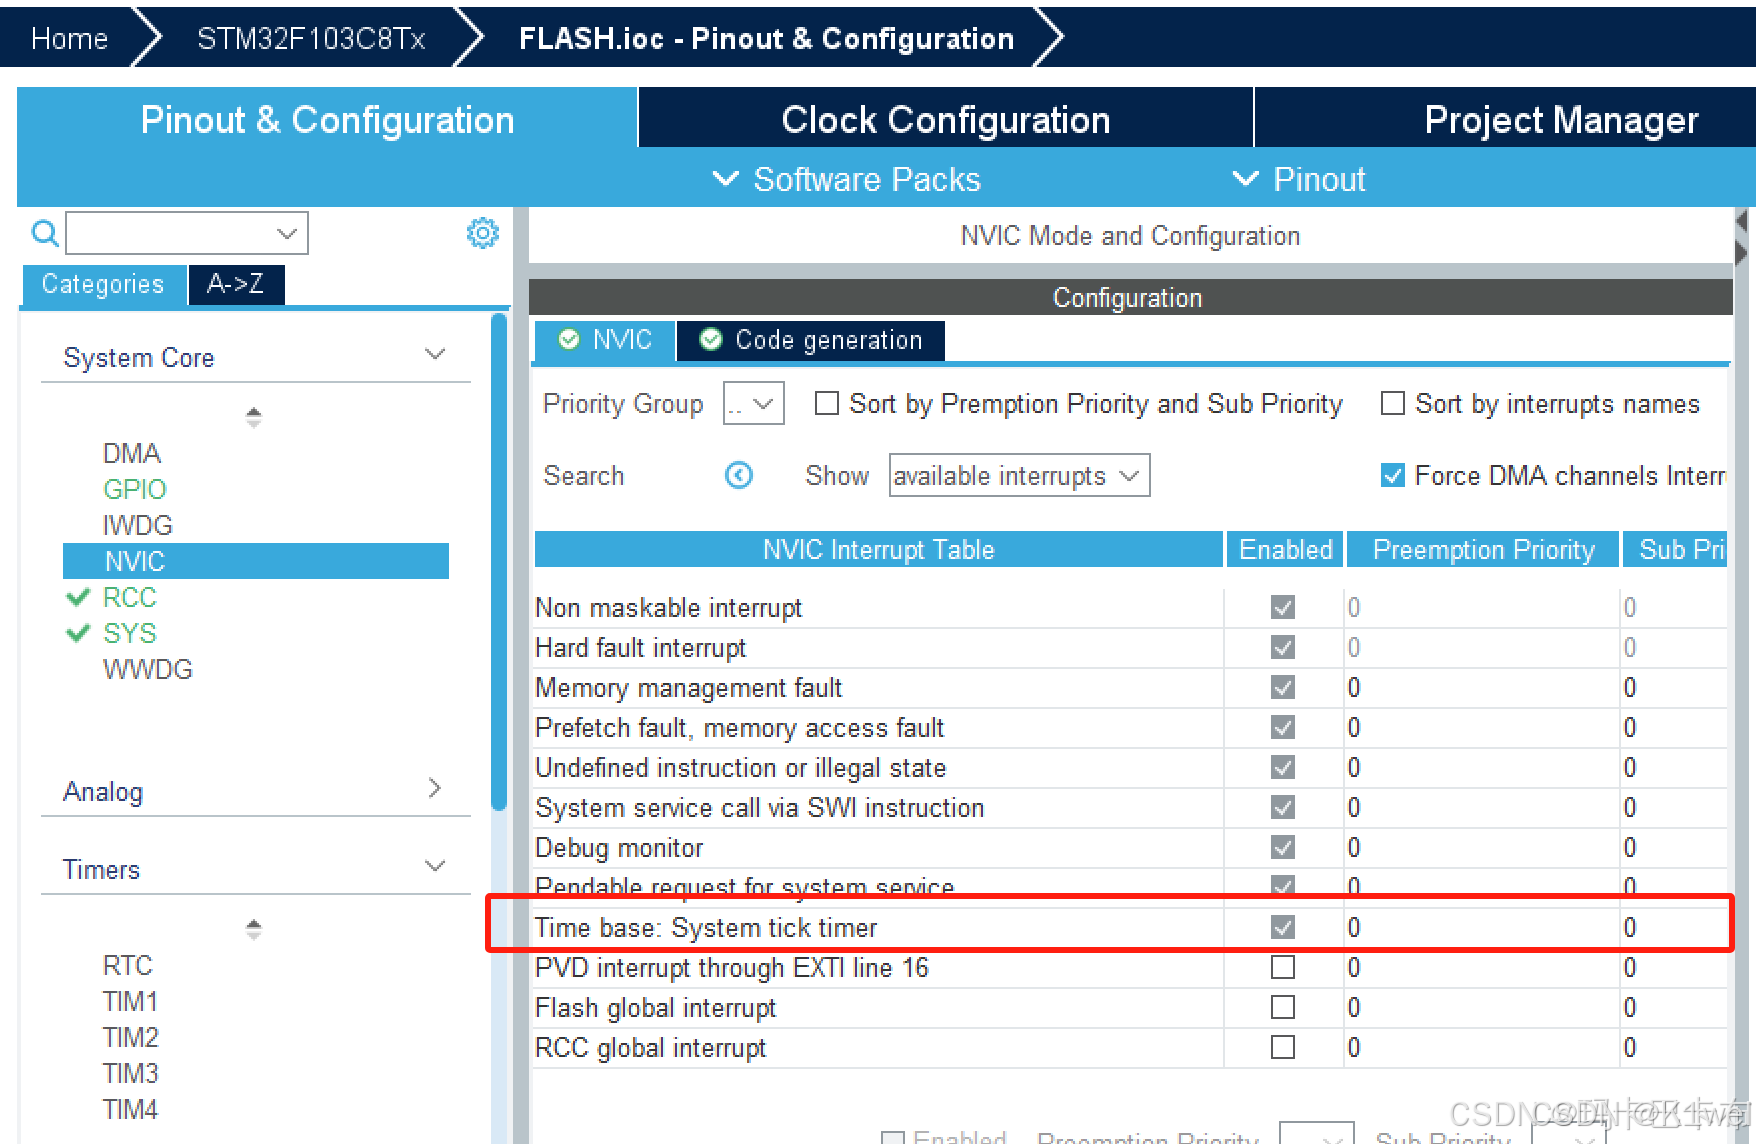Collapse the Timers category
1756x1144 pixels.
pos(435,866)
